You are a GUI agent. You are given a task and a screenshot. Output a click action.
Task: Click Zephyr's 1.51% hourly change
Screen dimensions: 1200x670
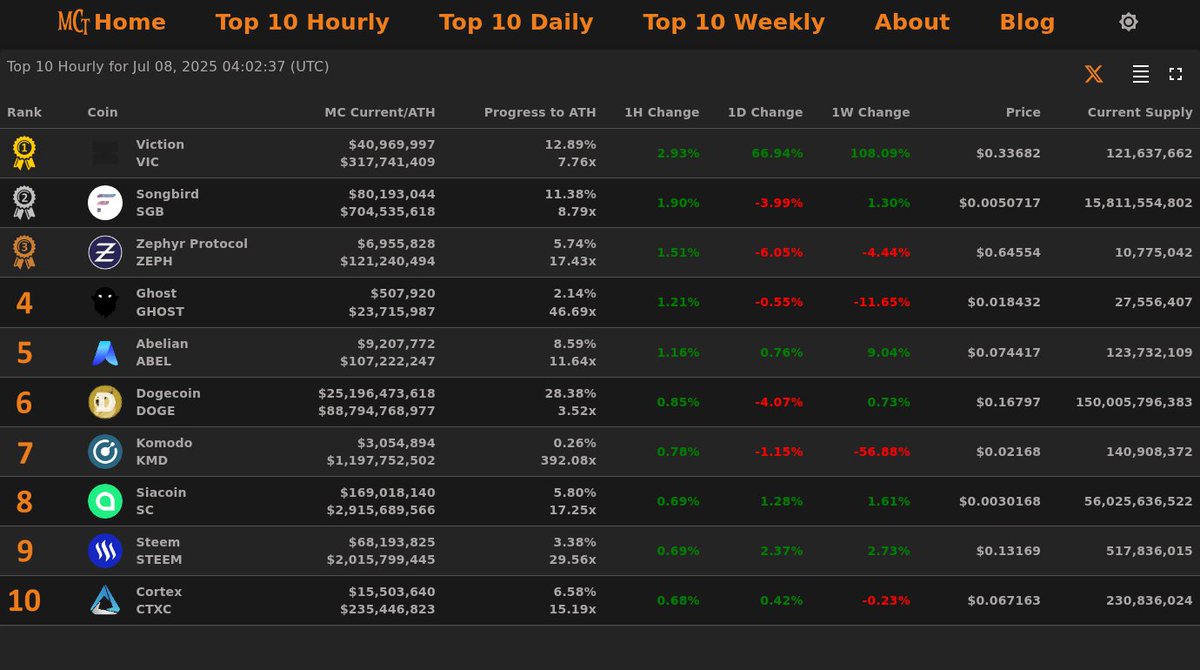[678, 252]
